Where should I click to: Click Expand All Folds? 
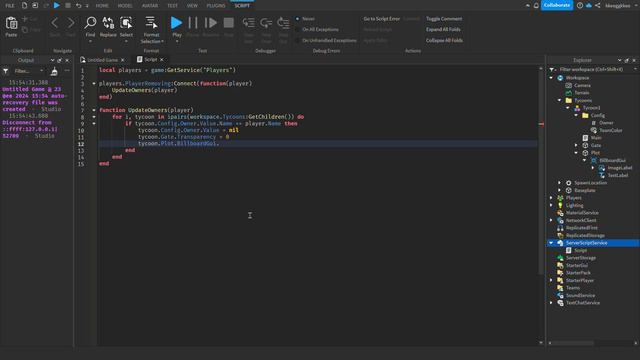pos(443,29)
